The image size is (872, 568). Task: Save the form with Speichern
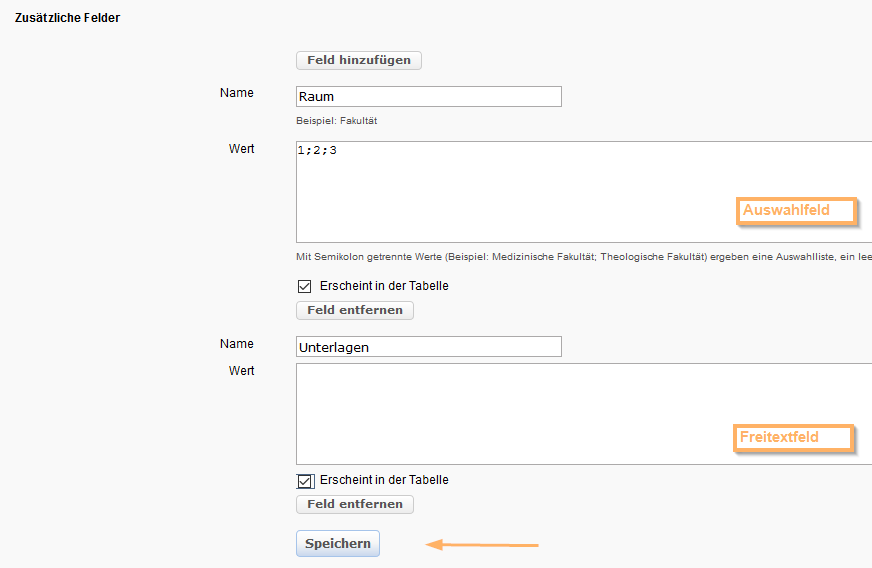338,544
